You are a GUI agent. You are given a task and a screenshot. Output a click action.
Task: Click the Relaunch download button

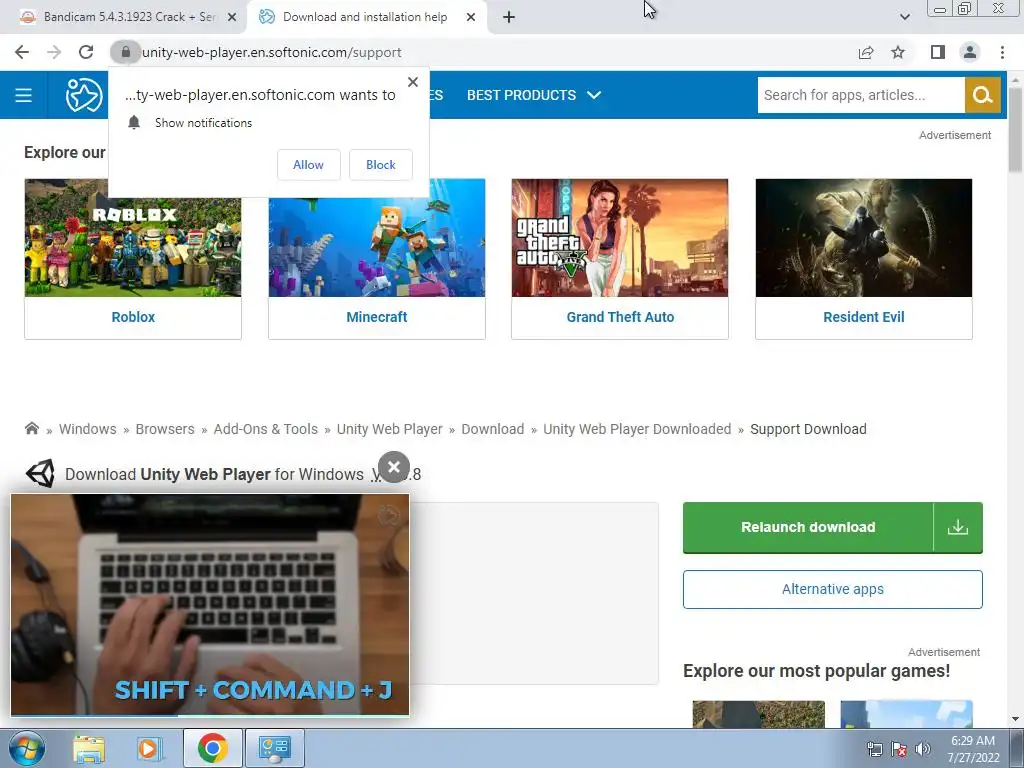click(808, 527)
